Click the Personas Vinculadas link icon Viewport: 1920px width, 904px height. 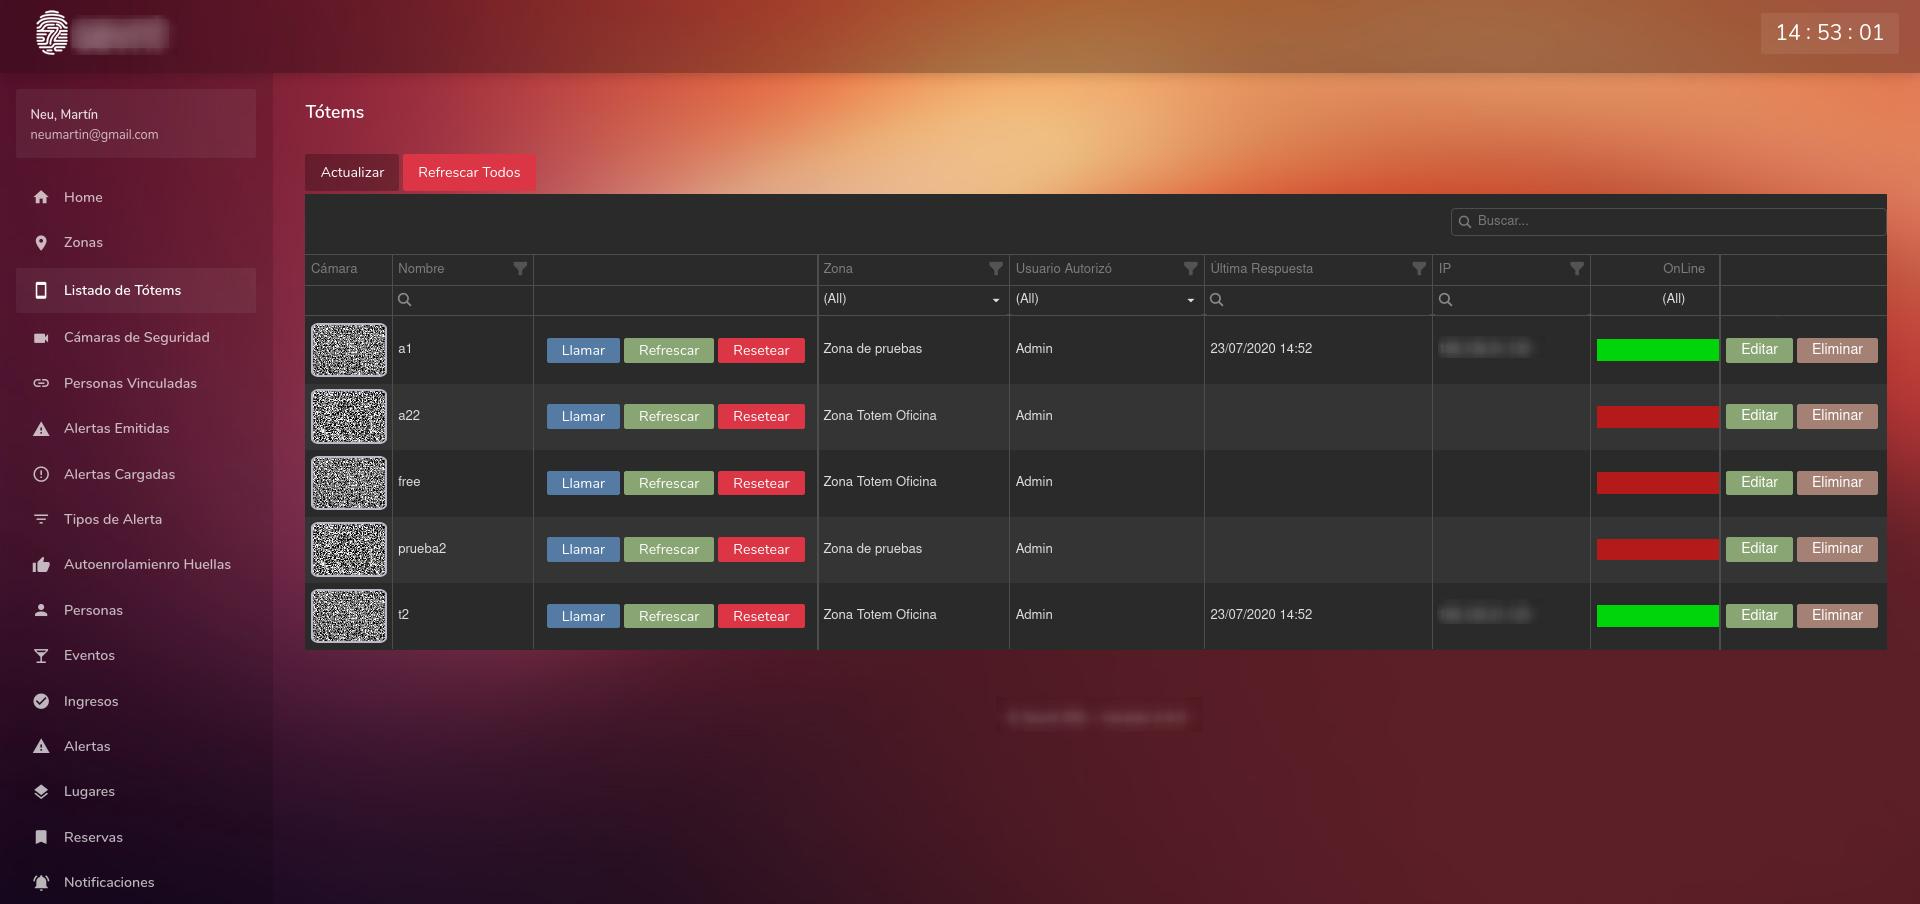point(41,383)
